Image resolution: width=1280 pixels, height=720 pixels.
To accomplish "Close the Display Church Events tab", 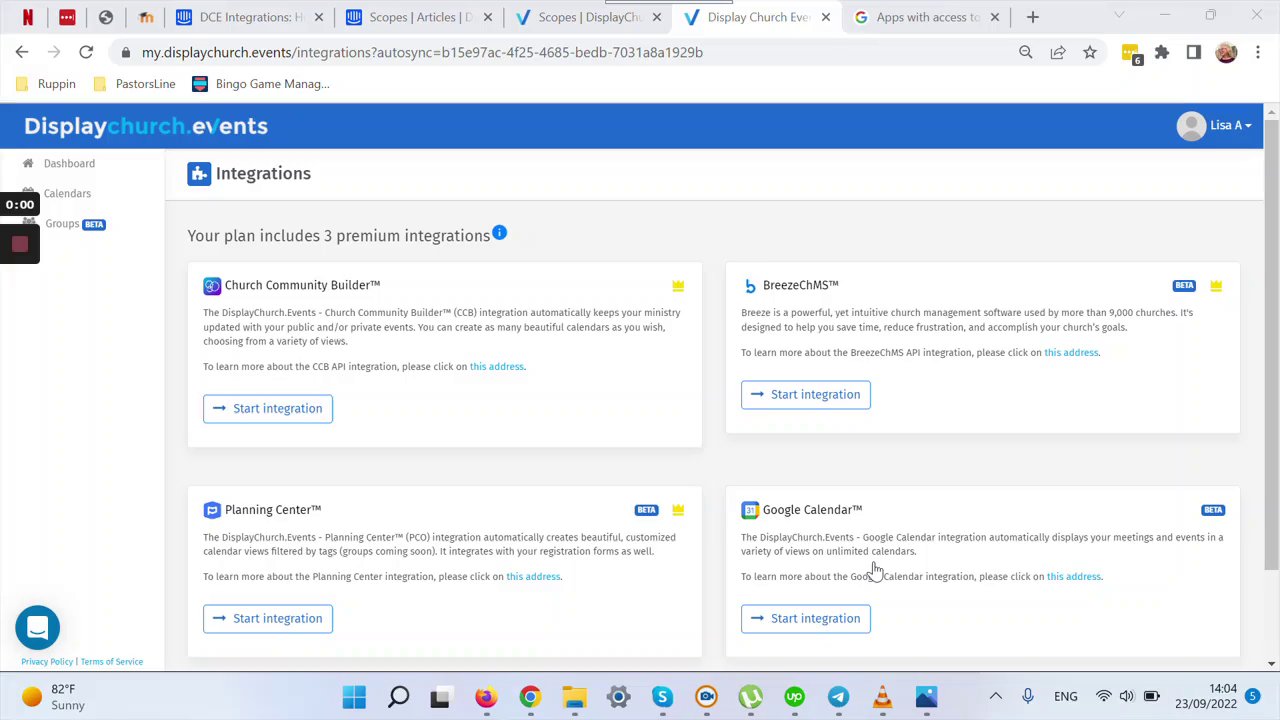I will pos(826,17).
